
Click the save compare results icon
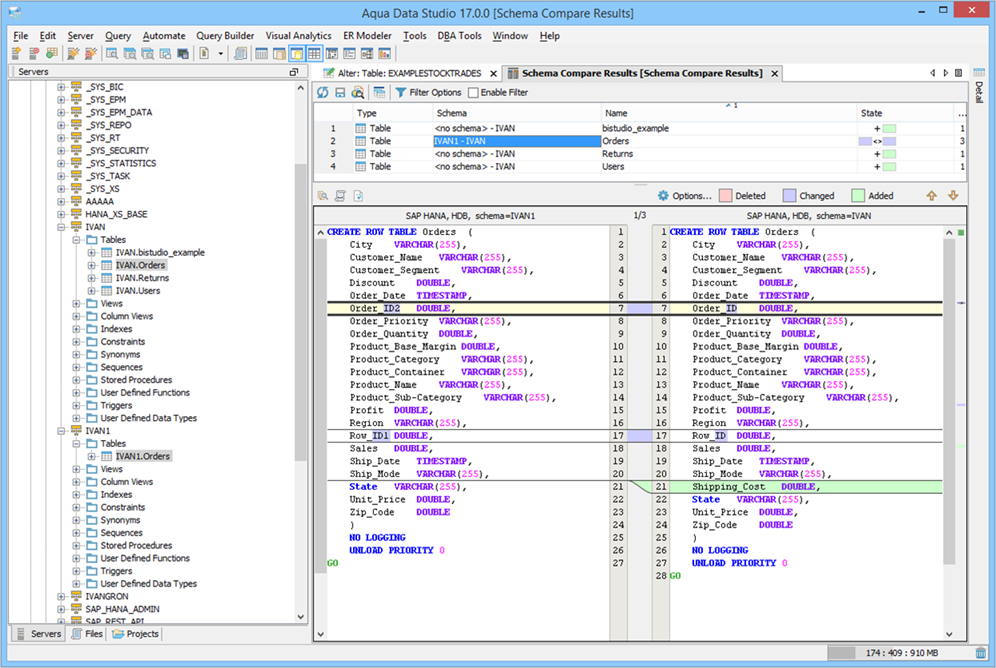click(x=340, y=93)
